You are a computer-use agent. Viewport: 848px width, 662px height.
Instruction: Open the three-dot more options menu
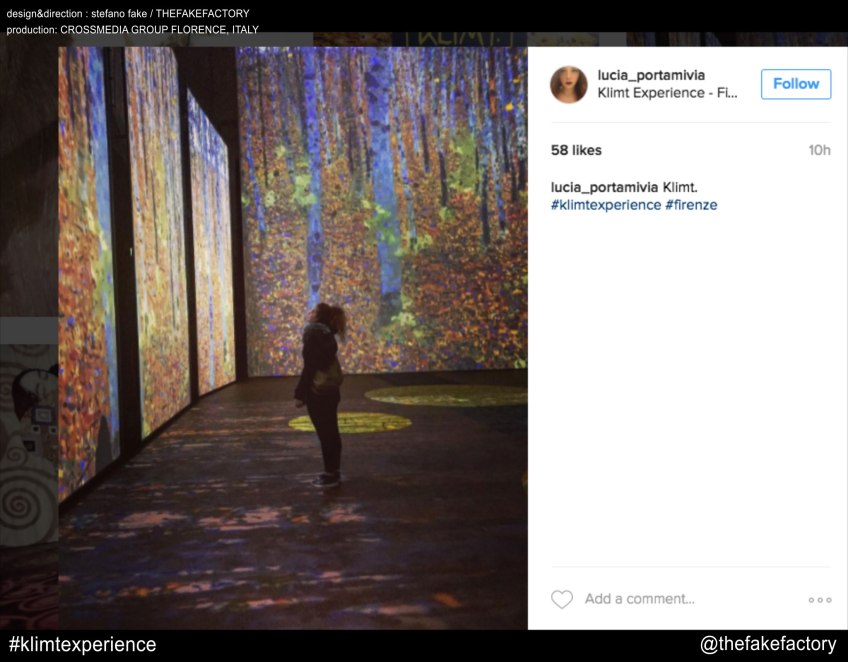820,600
